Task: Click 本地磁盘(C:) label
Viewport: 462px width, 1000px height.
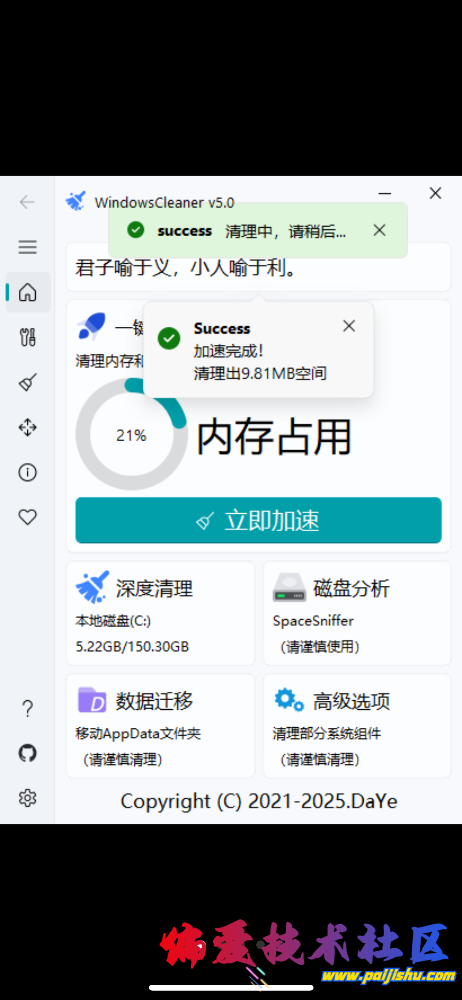Action: pyautogui.click(x=113, y=621)
